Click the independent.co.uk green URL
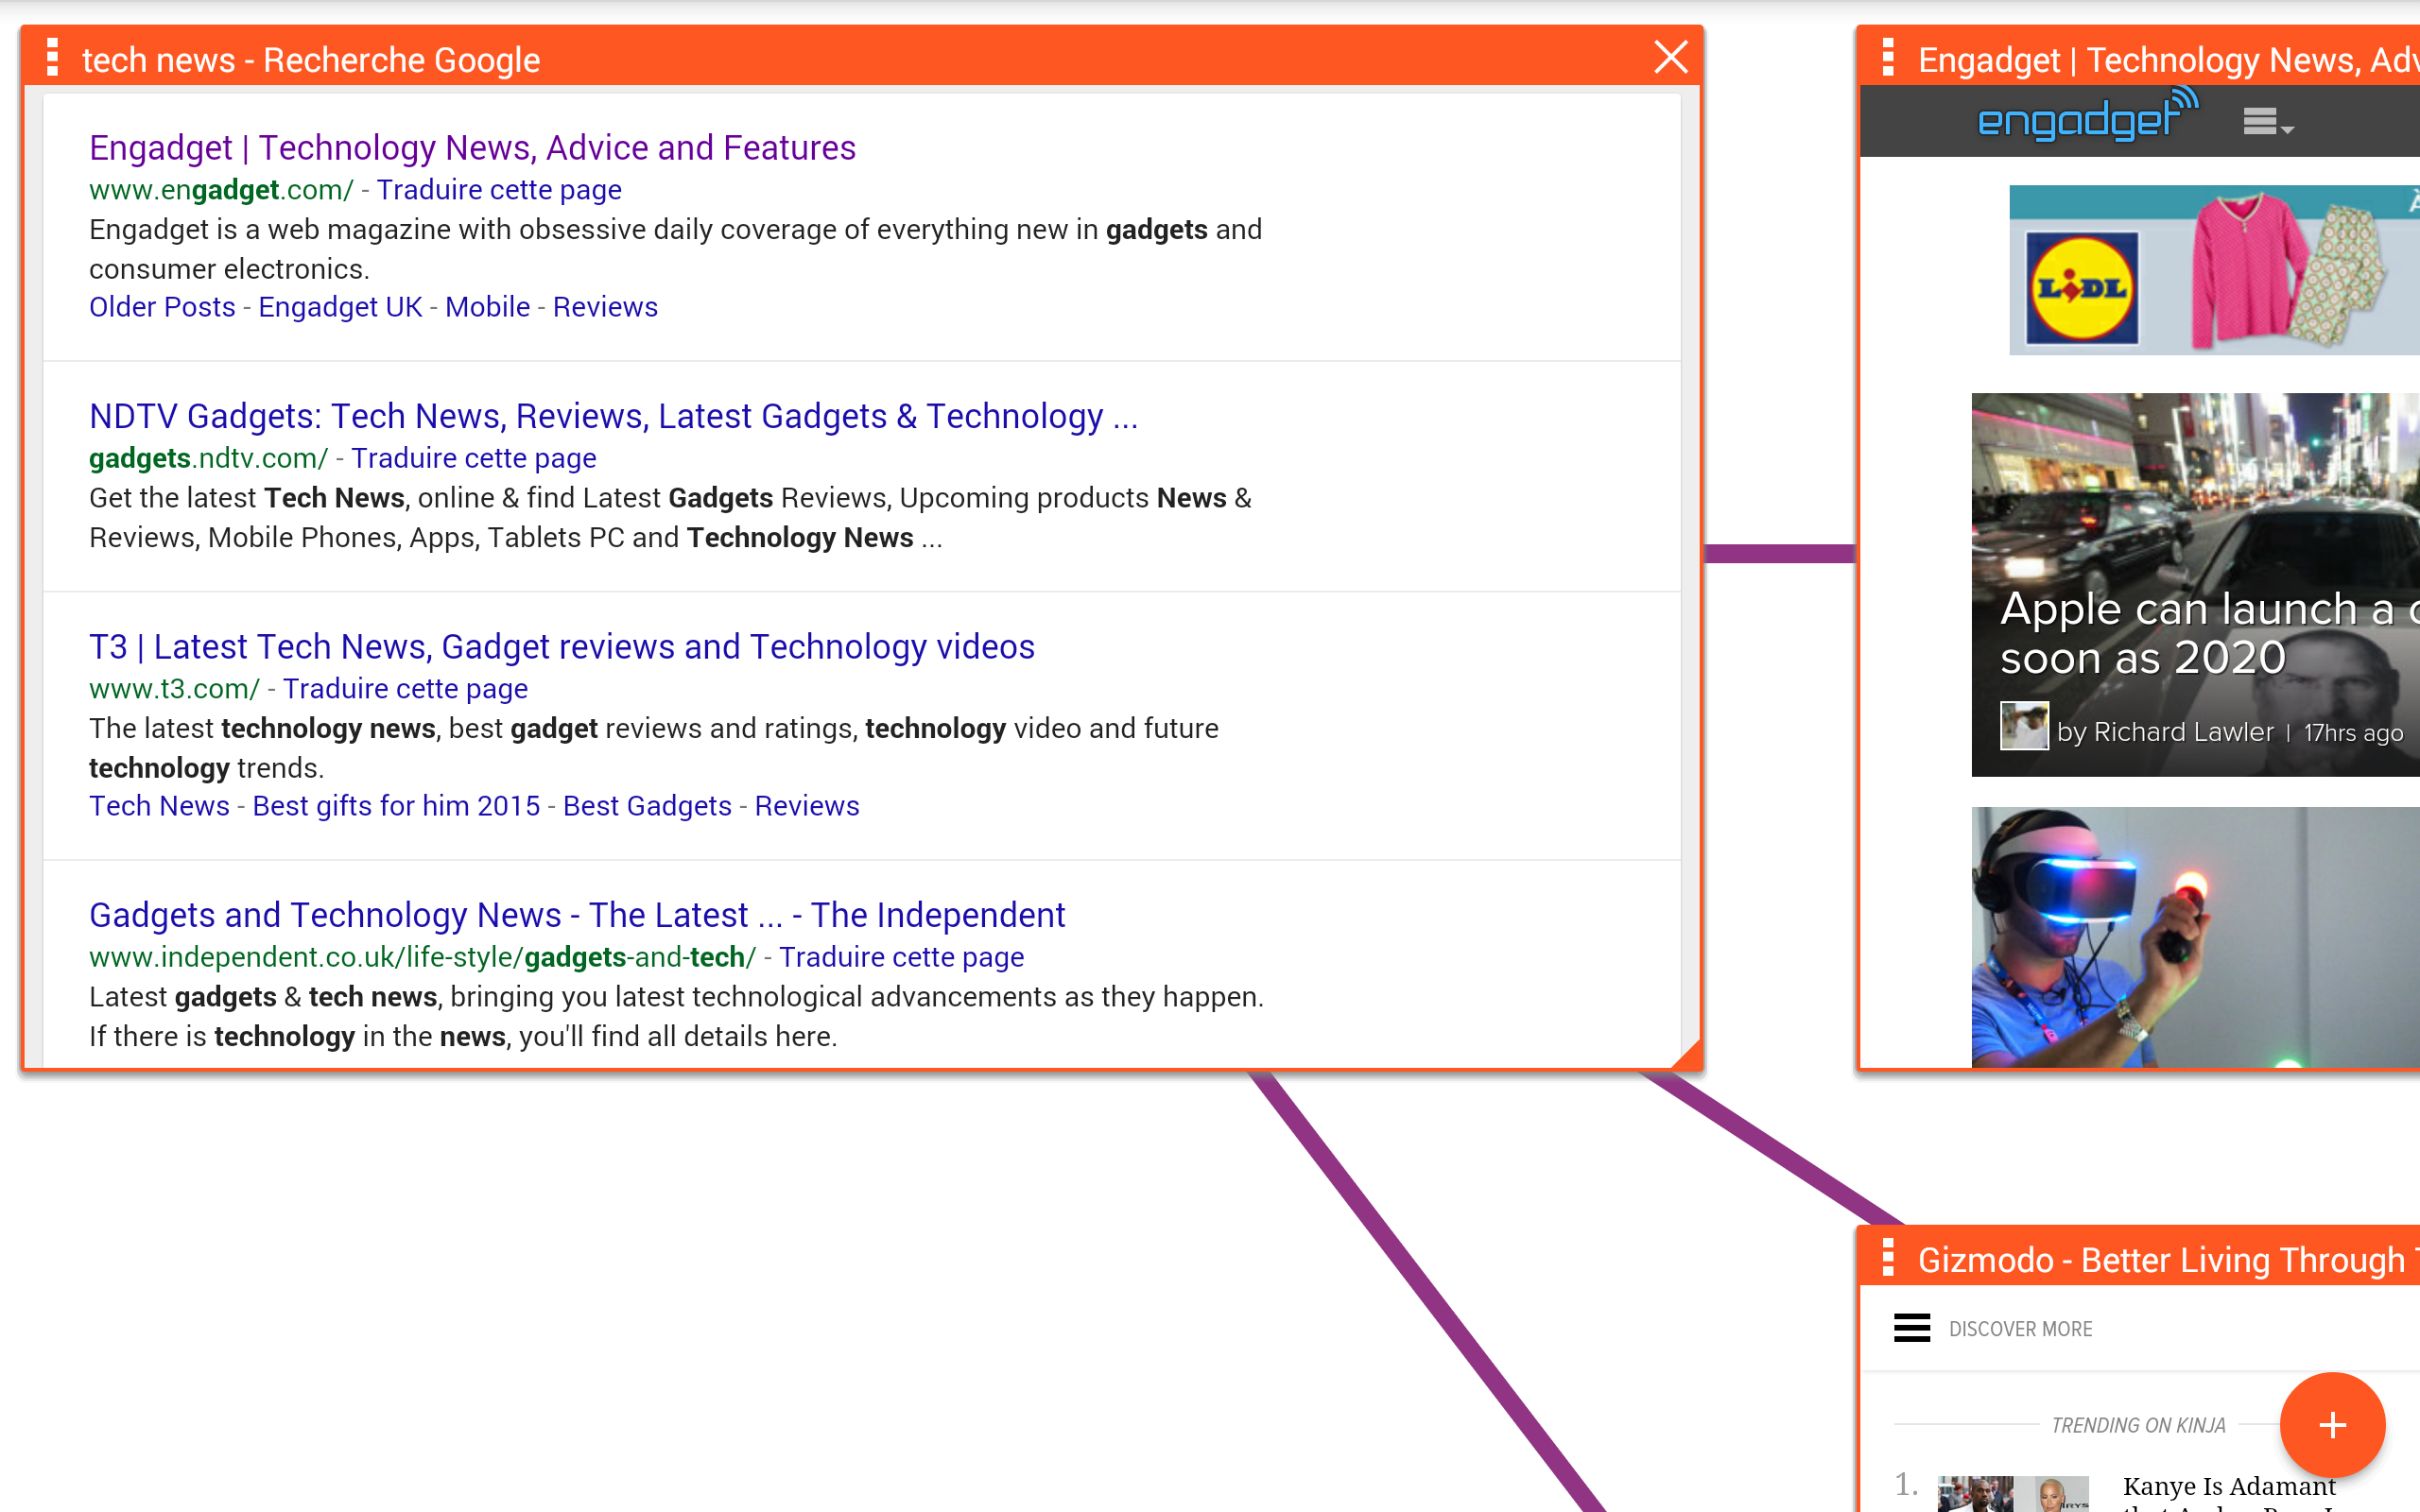2420x1512 pixels. click(422, 957)
